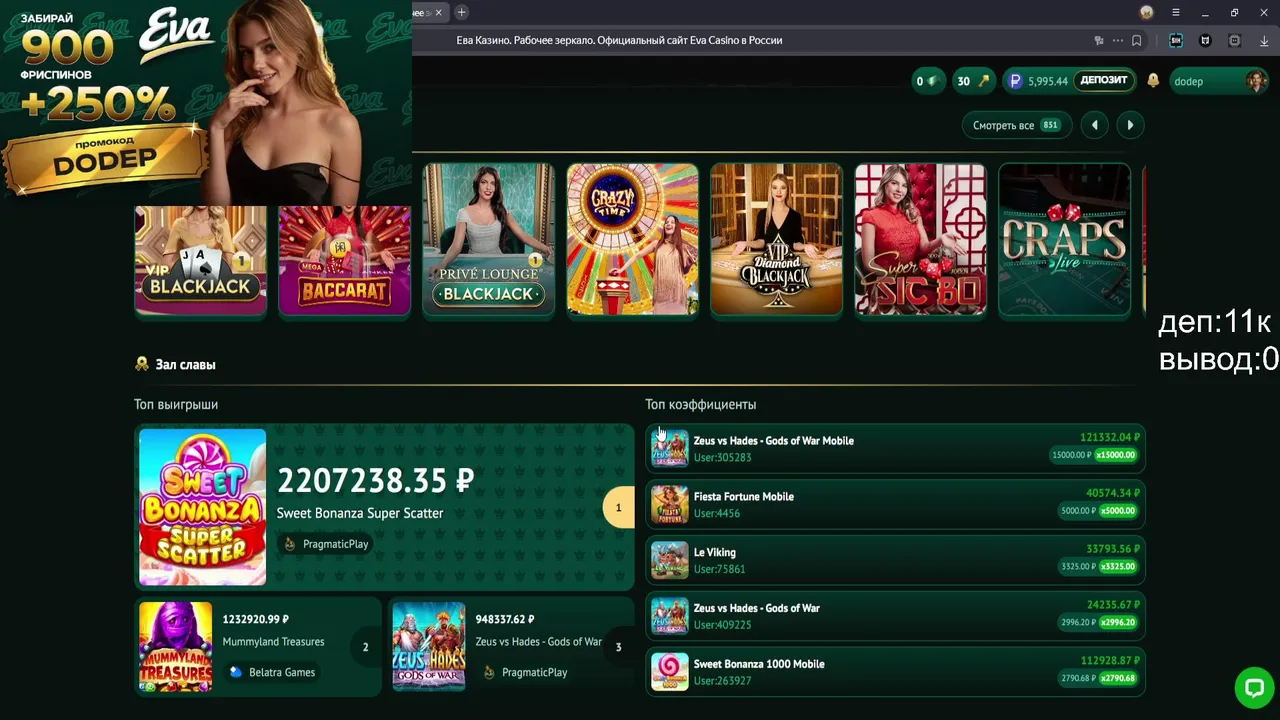Click the Sweet Bonanza 1000 game icon
Image resolution: width=1280 pixels, height=720 pixels.
tap(670, 672)
